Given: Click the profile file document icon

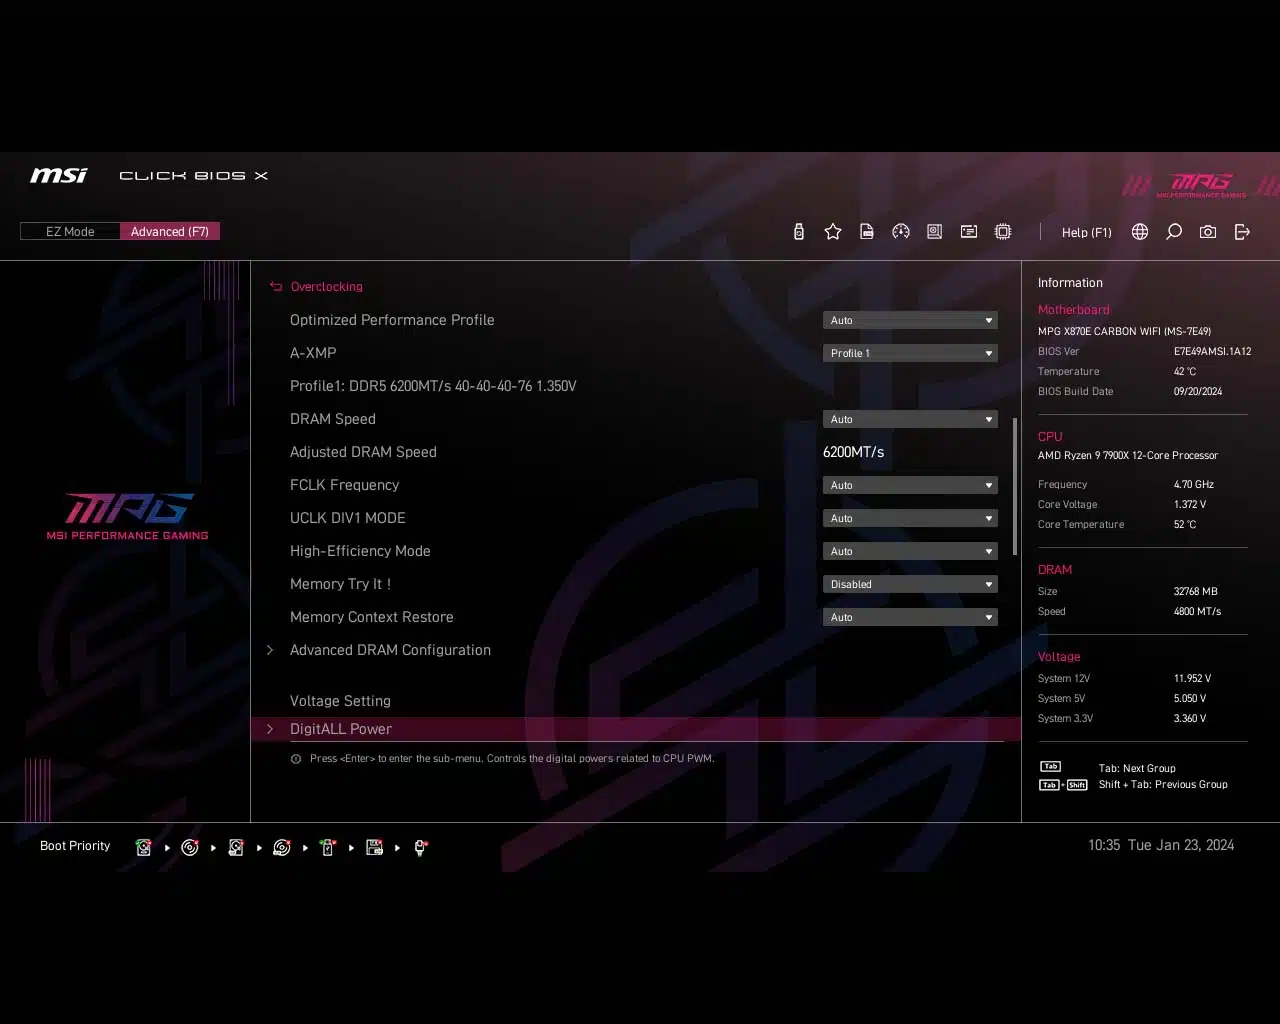Looking at the screenshot, I should [x=867, y=232].
